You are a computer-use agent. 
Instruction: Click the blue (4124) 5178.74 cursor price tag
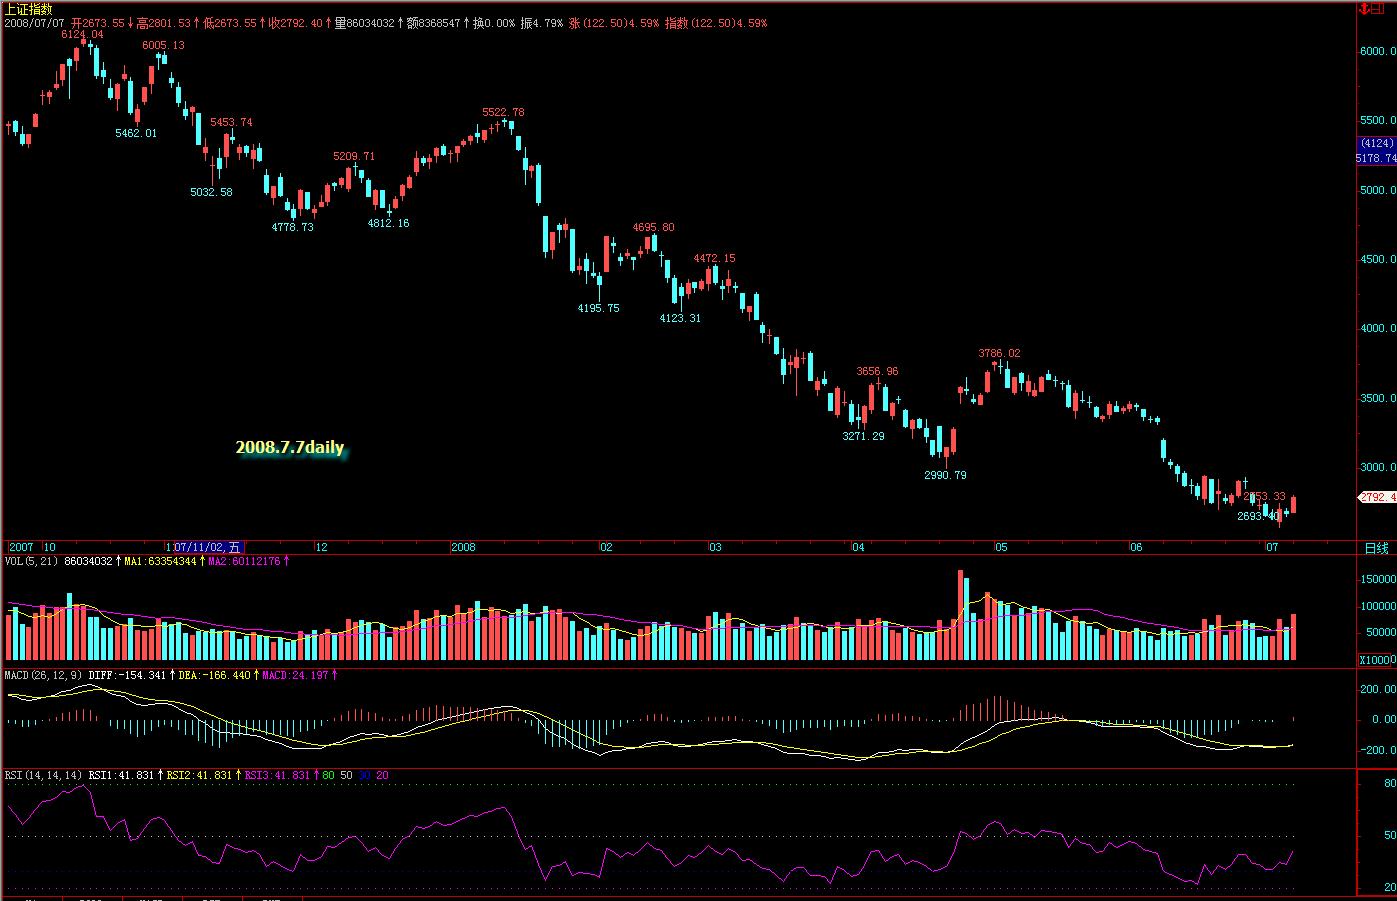click(1376, 151)
